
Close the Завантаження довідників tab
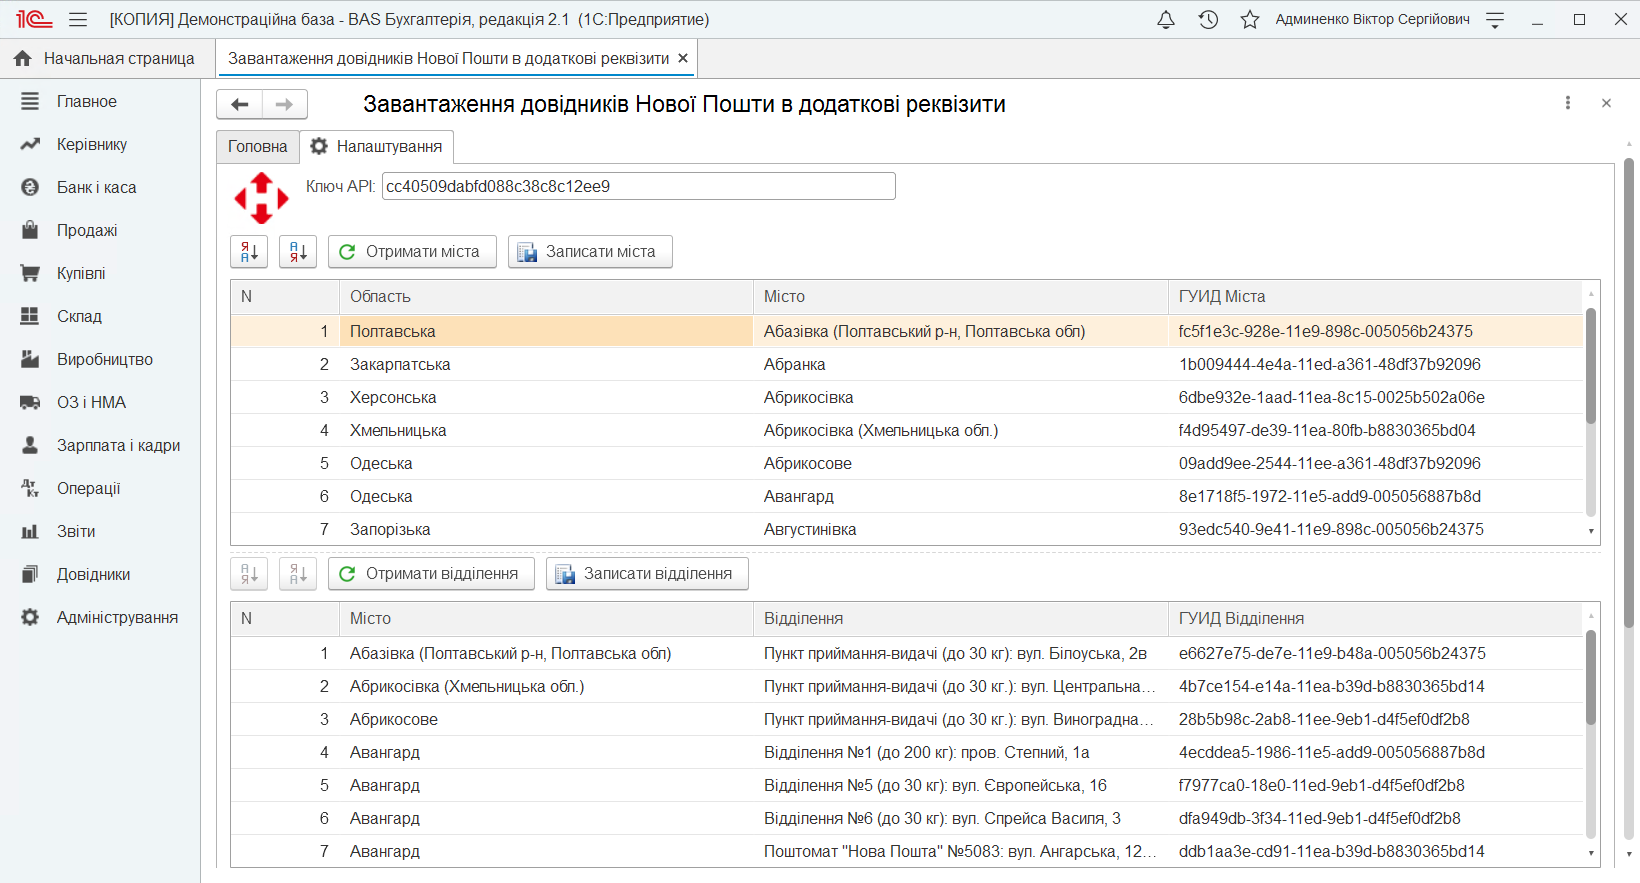[x=683, y=58]
